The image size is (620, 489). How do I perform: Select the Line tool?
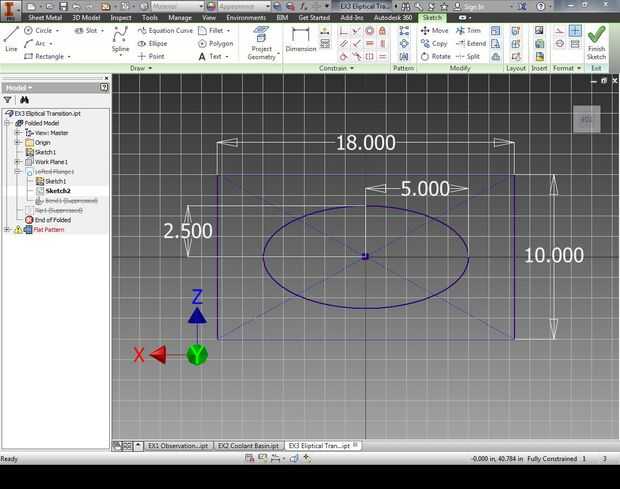pos(11,39)
